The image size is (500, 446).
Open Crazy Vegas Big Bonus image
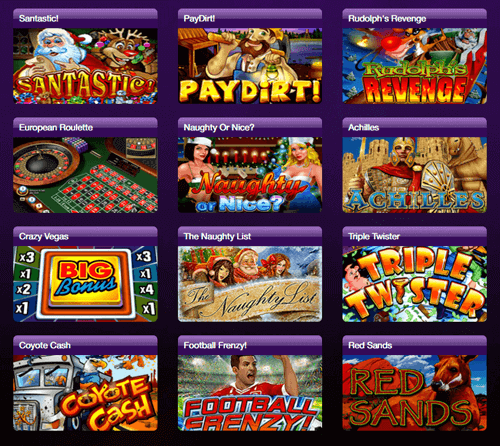point(85,284)
